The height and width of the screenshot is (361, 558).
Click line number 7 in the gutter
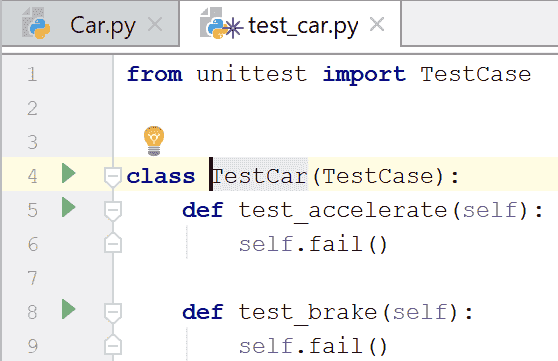(32, 278)
